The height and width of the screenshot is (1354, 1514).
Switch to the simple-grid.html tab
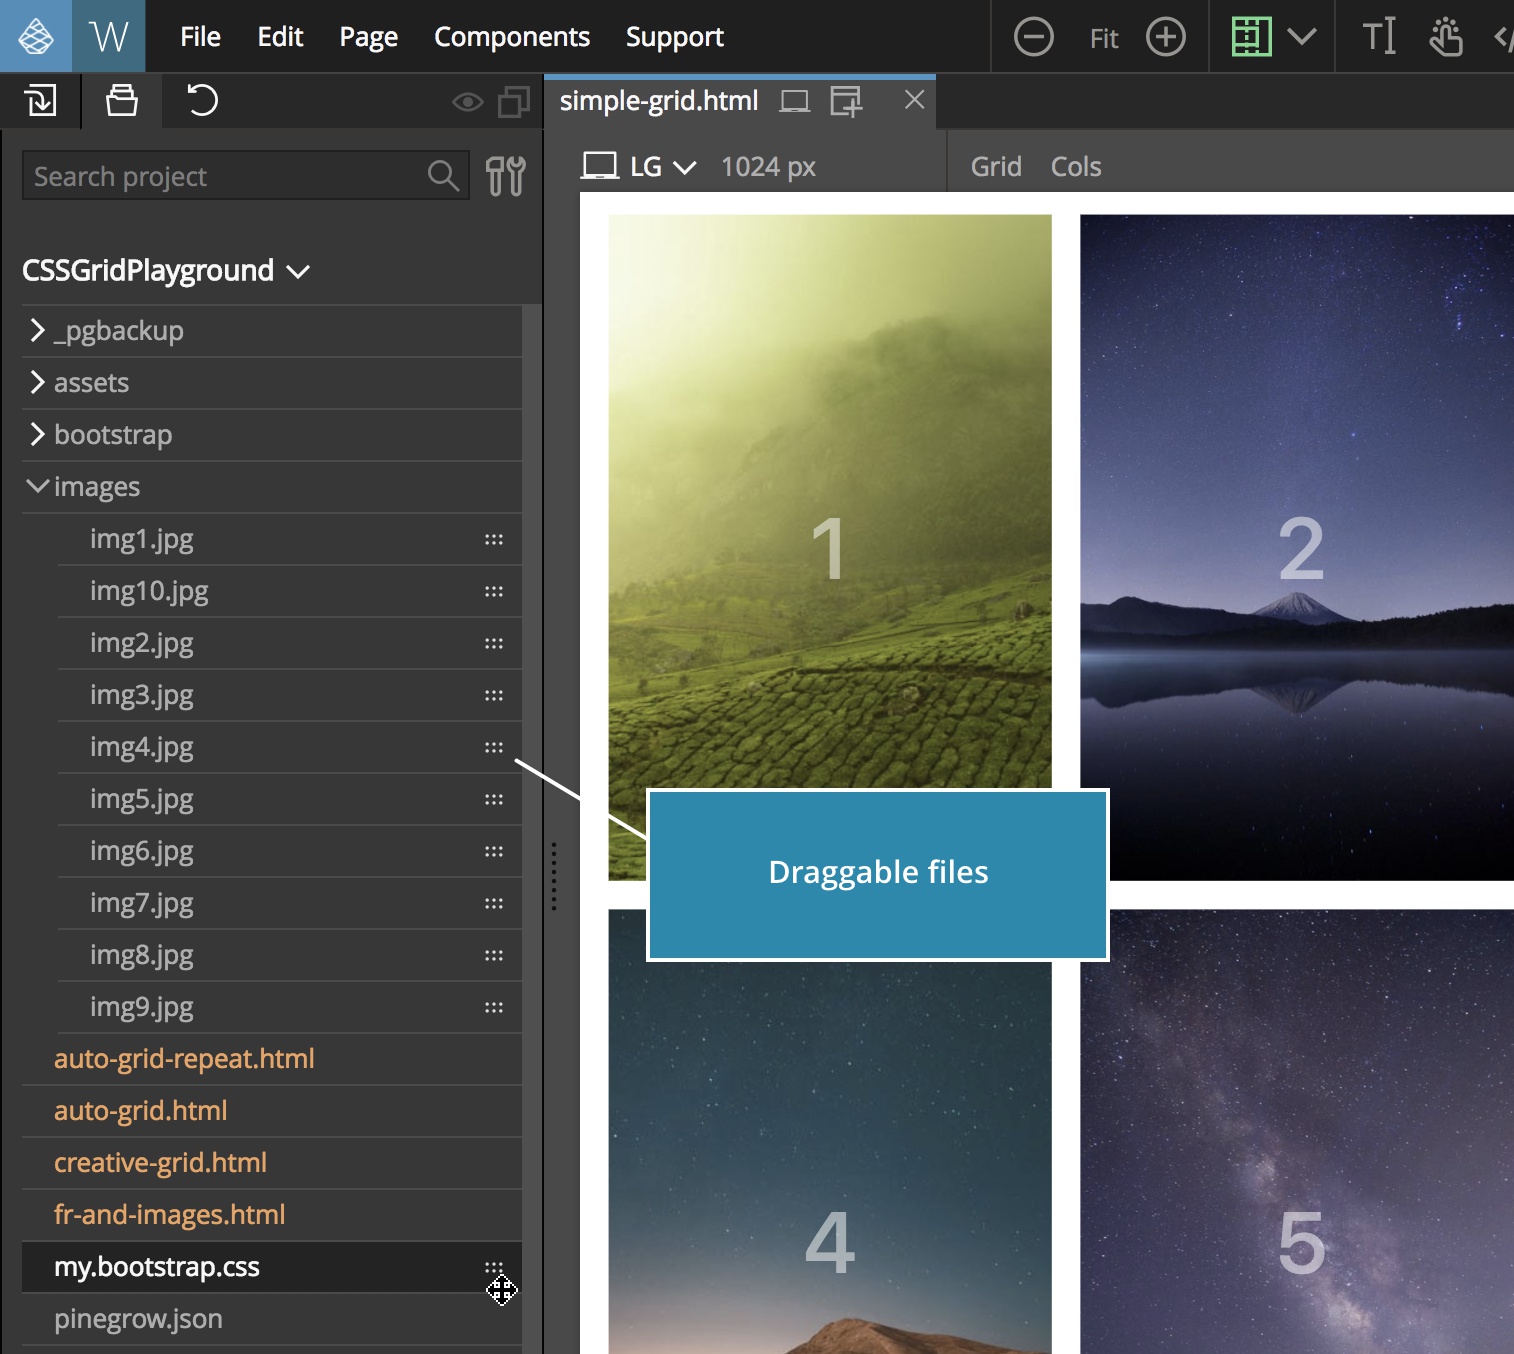659,101
